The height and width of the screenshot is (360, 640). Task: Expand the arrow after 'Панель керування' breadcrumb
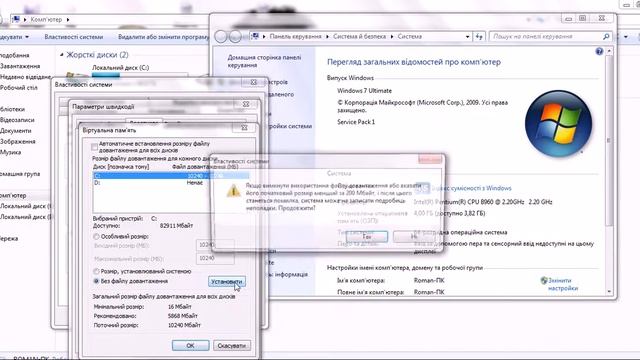click(x=327, y=37)
